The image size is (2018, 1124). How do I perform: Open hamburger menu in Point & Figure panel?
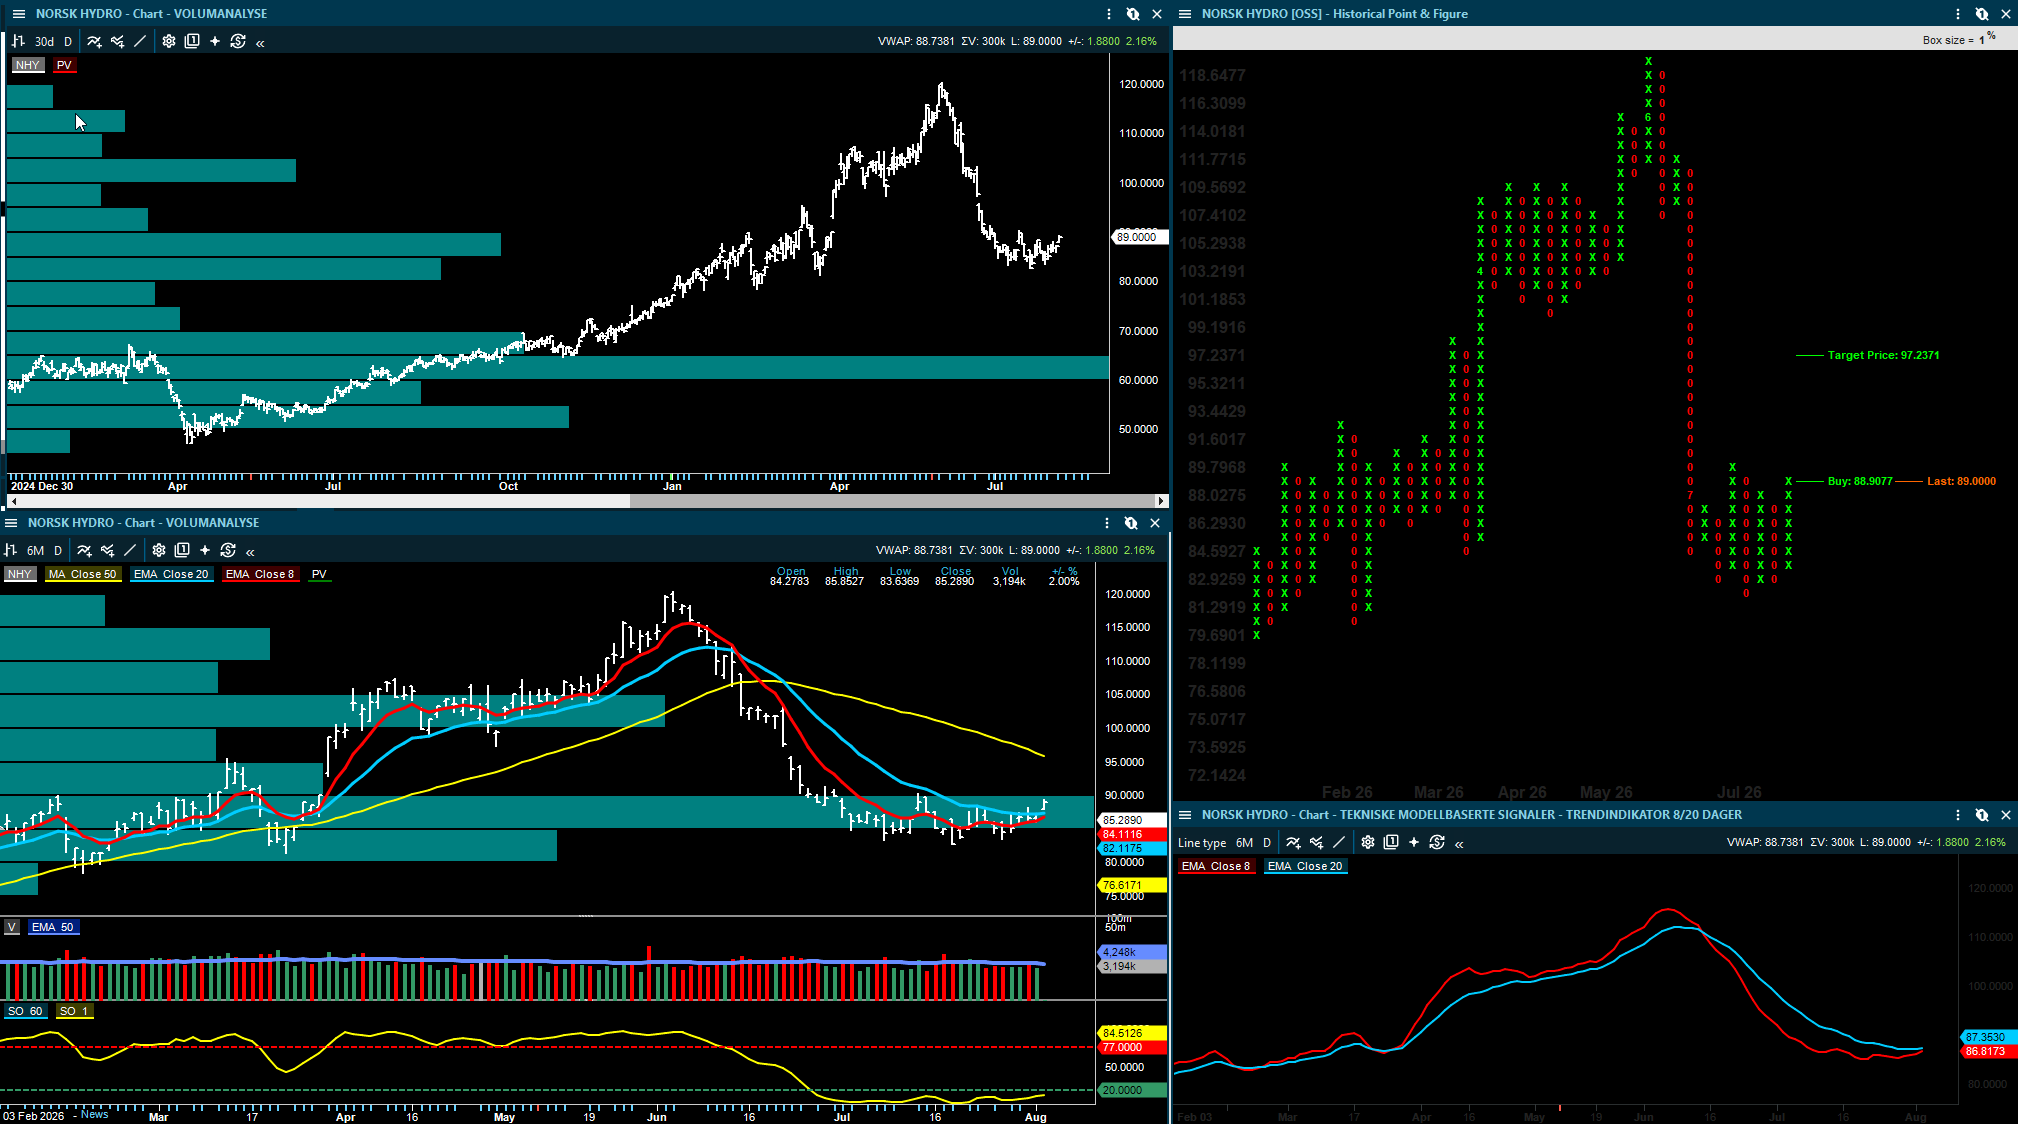pyautogui.click(x=1185, y=14)
